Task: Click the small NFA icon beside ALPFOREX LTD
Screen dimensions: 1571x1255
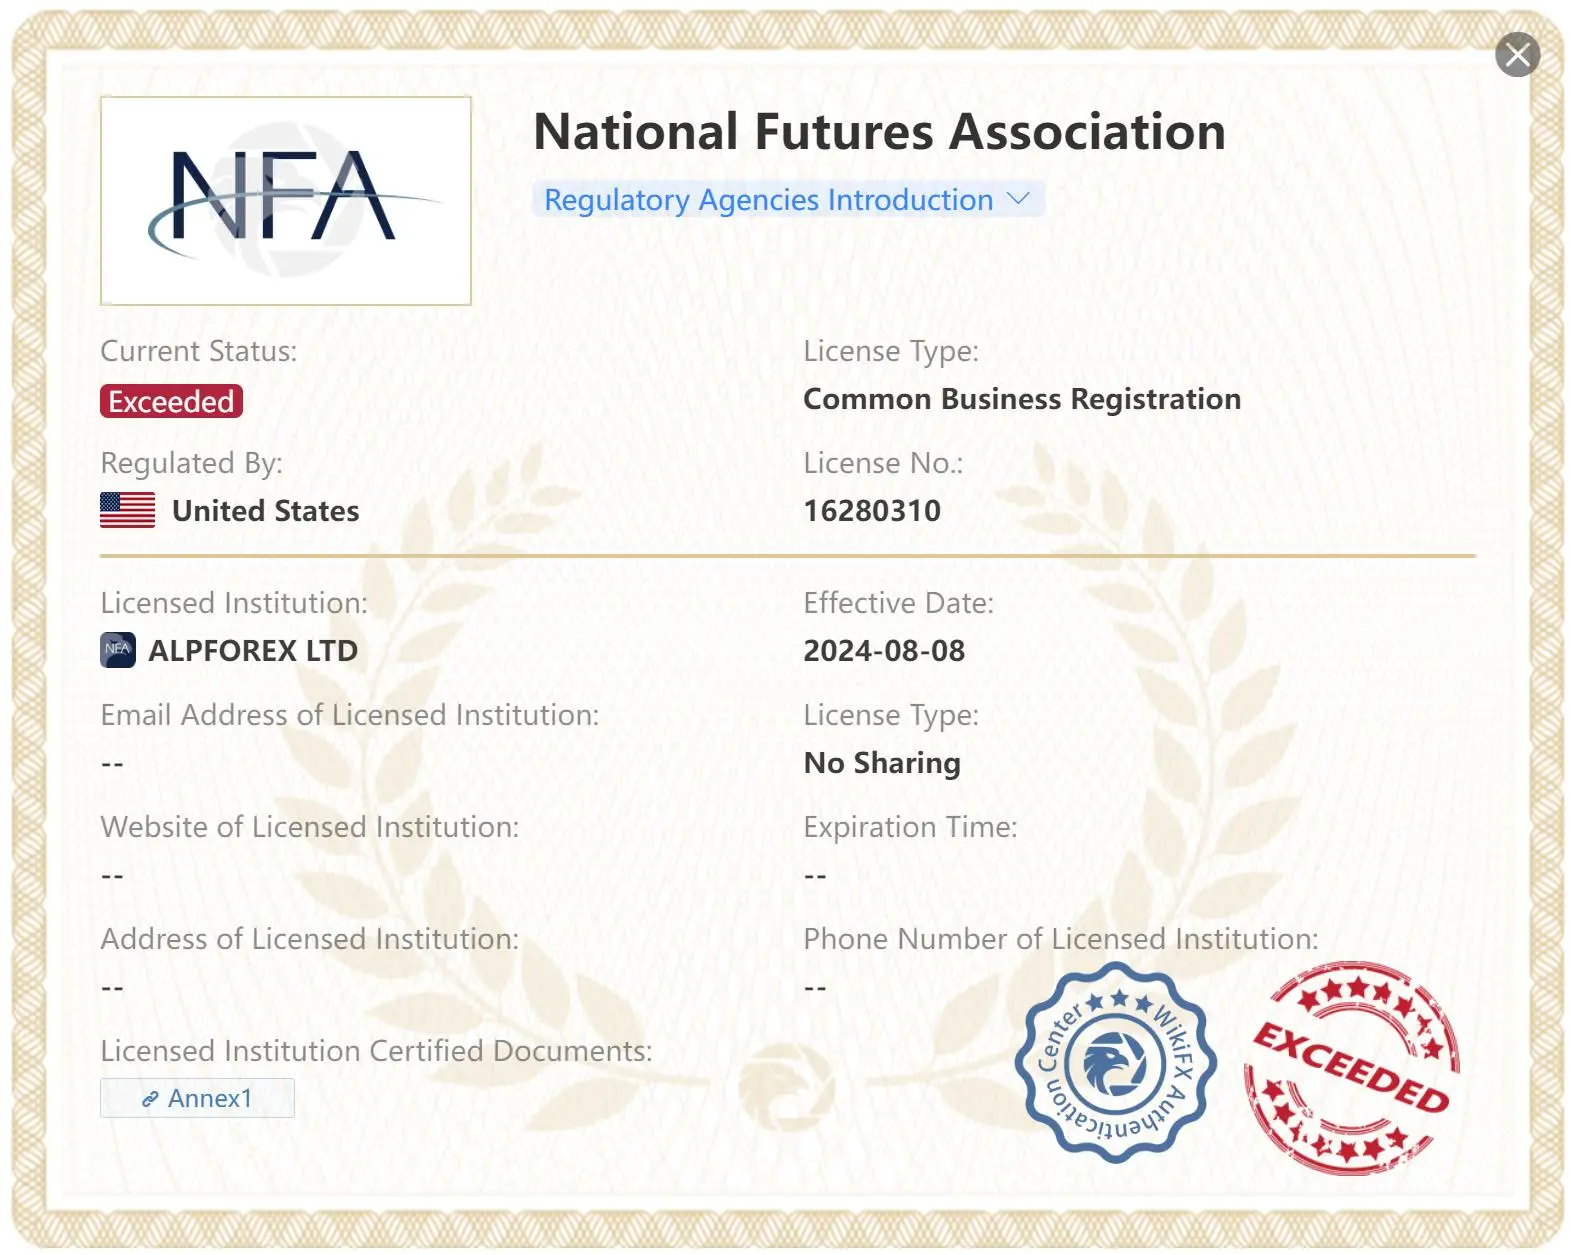Action: (118, 650)
